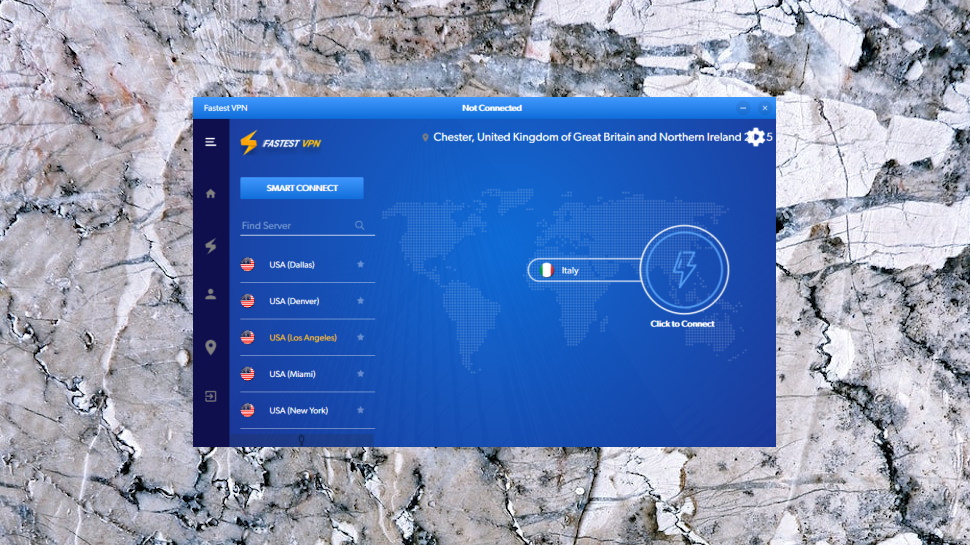Go to Home via sidebar house icon

(x=210, y=194)
